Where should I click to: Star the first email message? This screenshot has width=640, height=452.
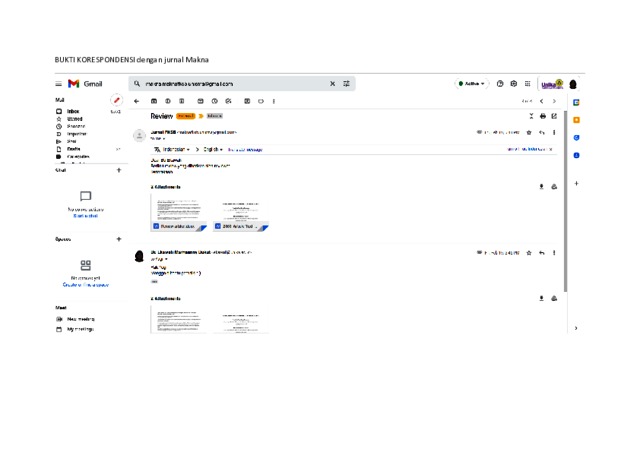pos(529,132)
